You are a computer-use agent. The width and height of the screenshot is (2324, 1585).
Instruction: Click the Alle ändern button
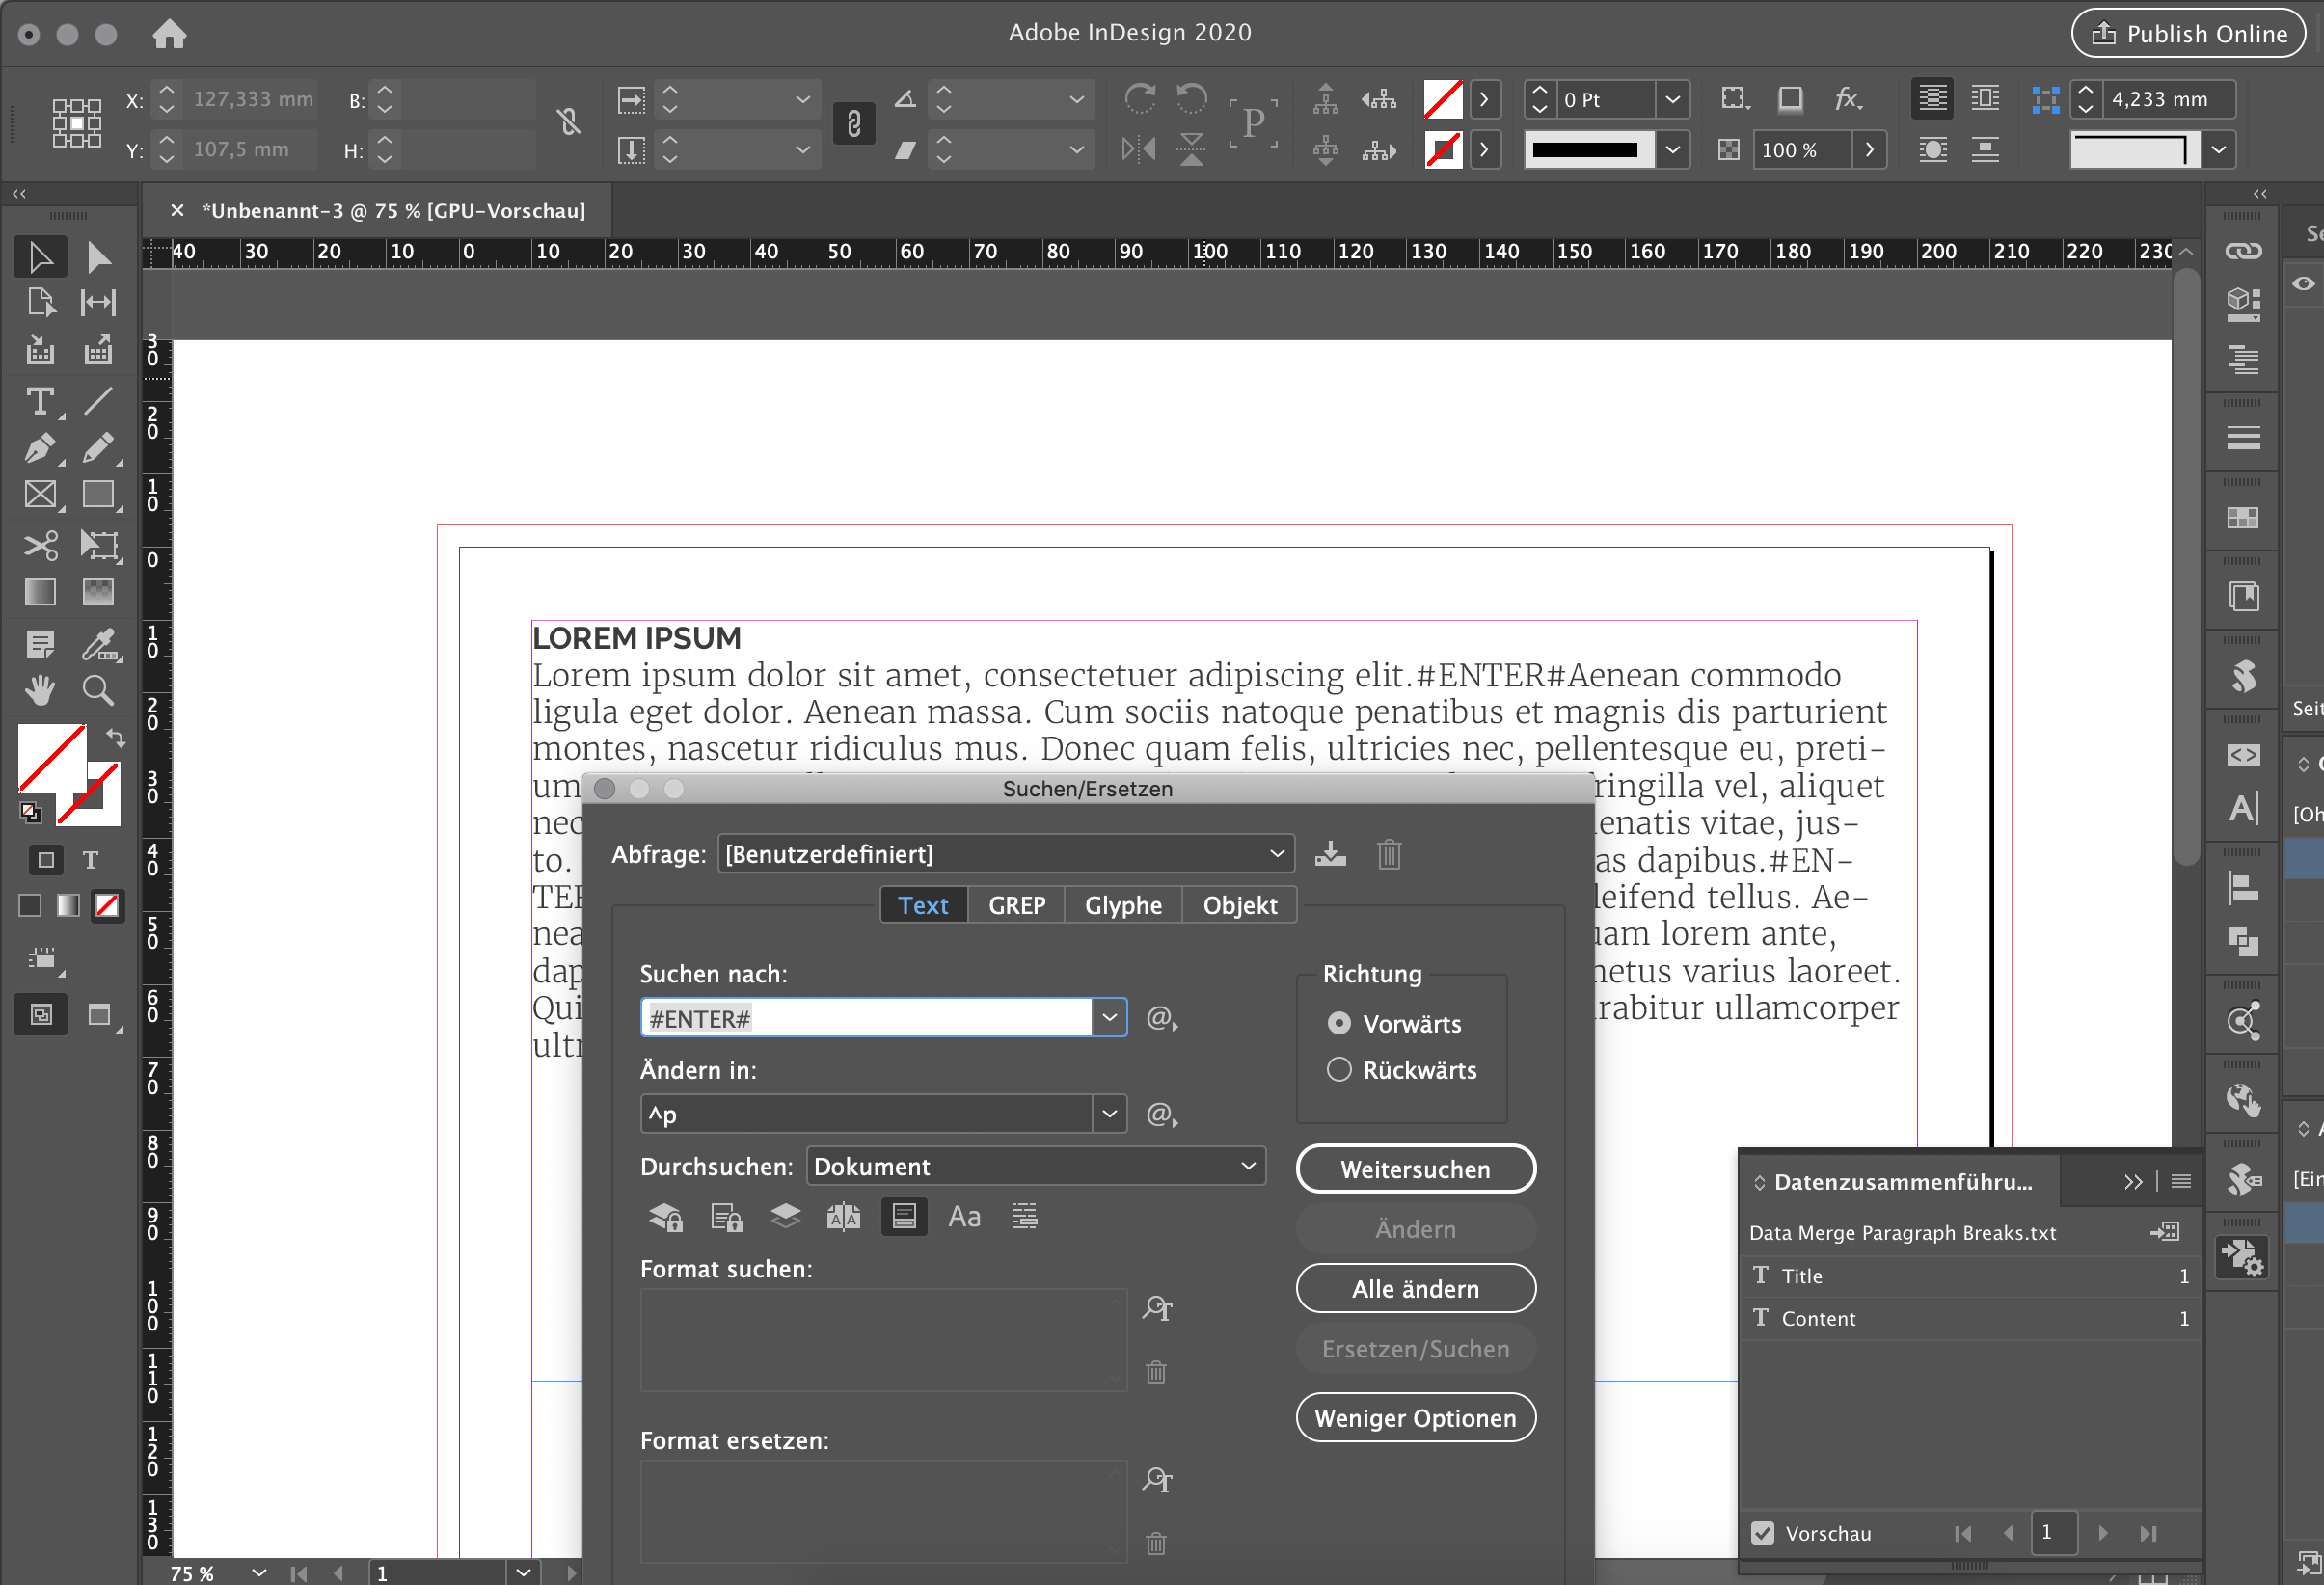click(1415, 1289)
